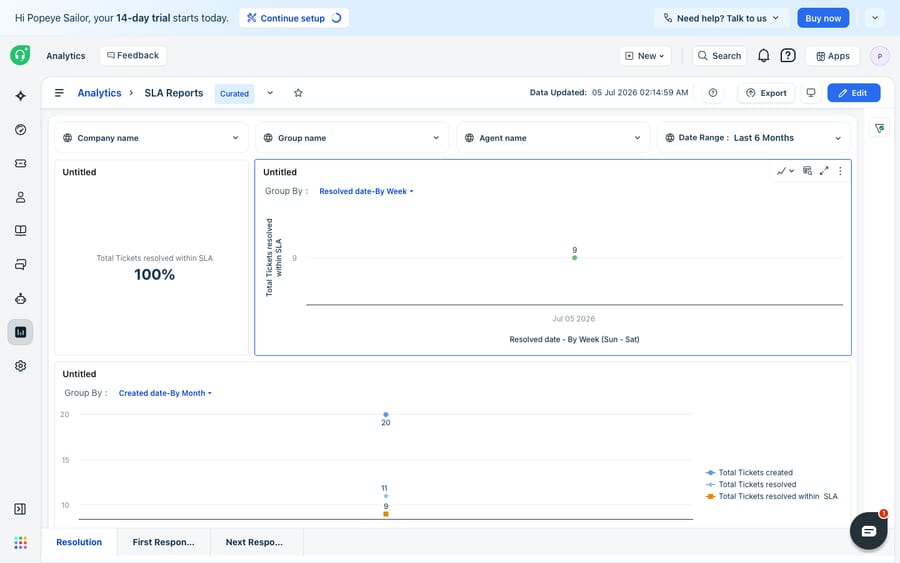Open the Dashboard gauge icon in sidebar
900x563 pixels.
point(21,130)
